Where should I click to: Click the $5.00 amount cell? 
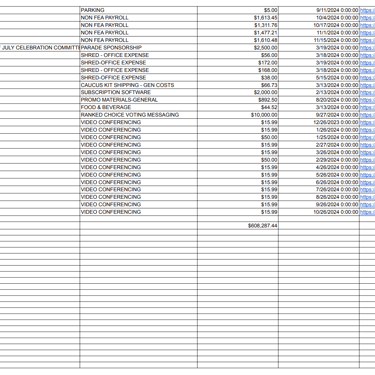tap(238, 10)
